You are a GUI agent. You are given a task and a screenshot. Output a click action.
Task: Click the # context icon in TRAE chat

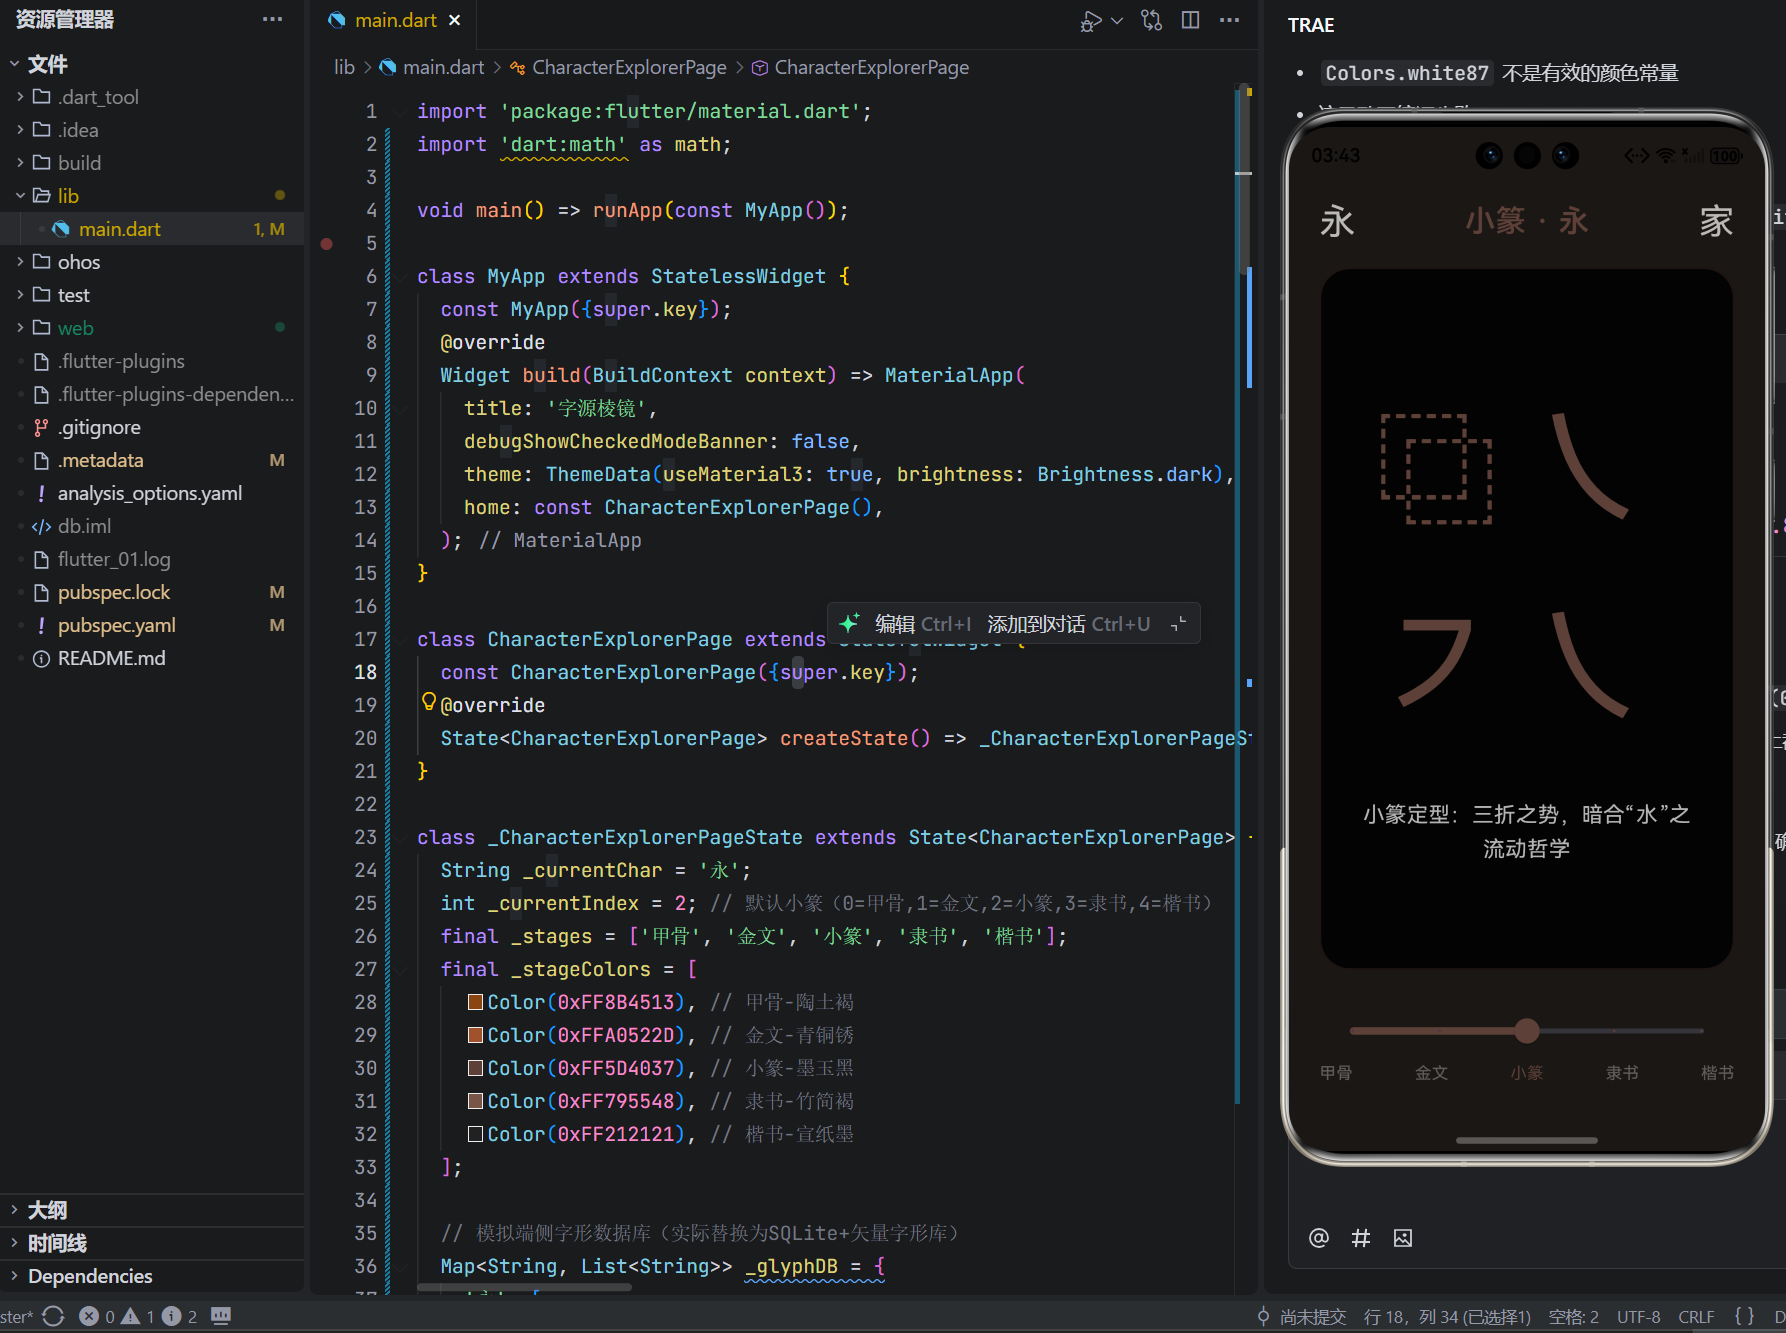(x=1361, y=1238)
